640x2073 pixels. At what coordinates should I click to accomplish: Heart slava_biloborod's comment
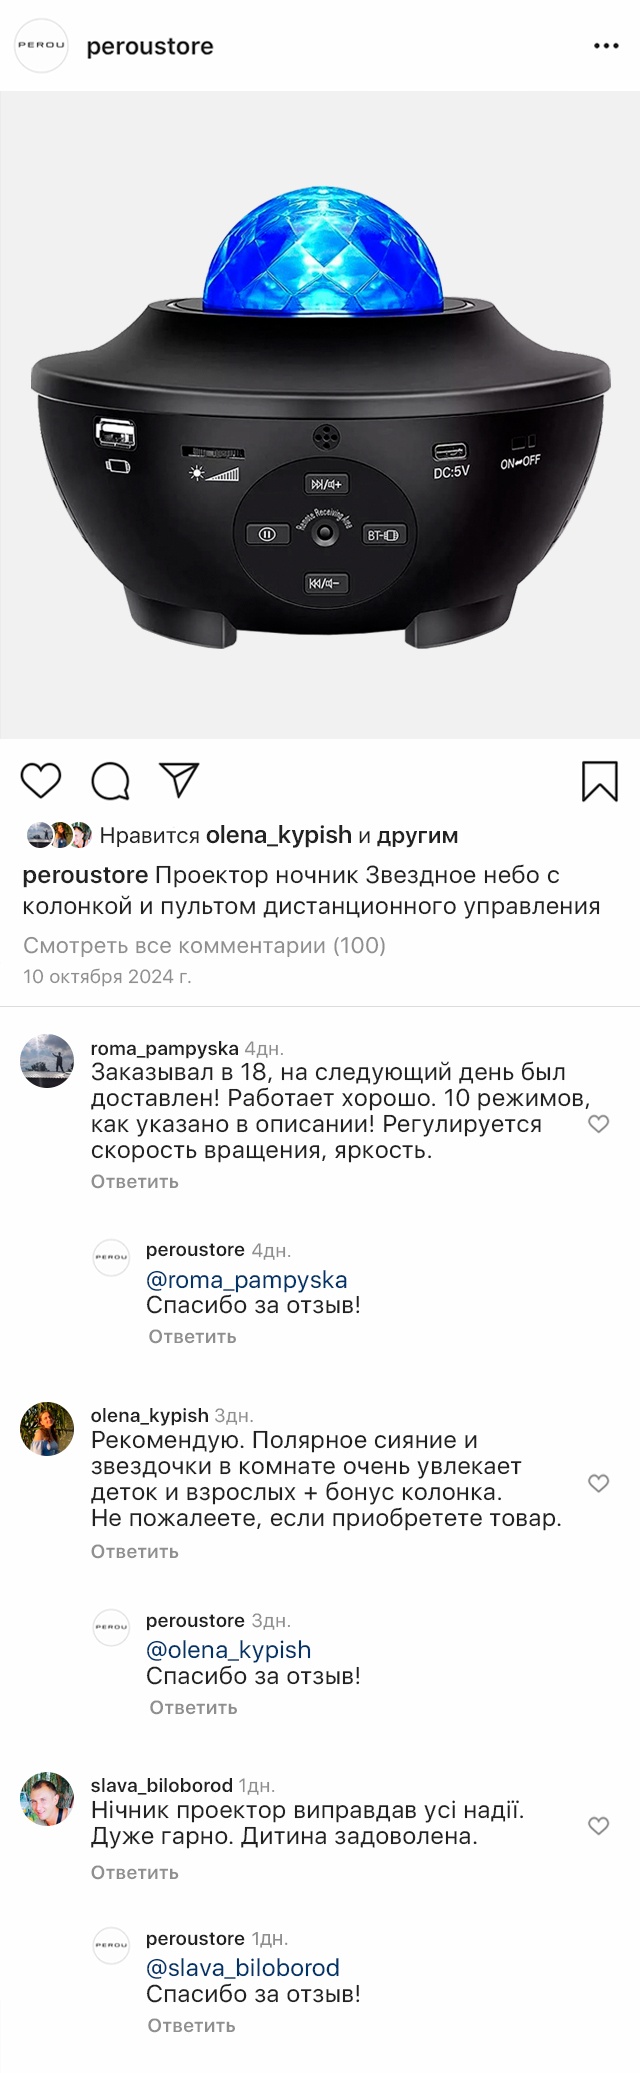coord(598,1826)
